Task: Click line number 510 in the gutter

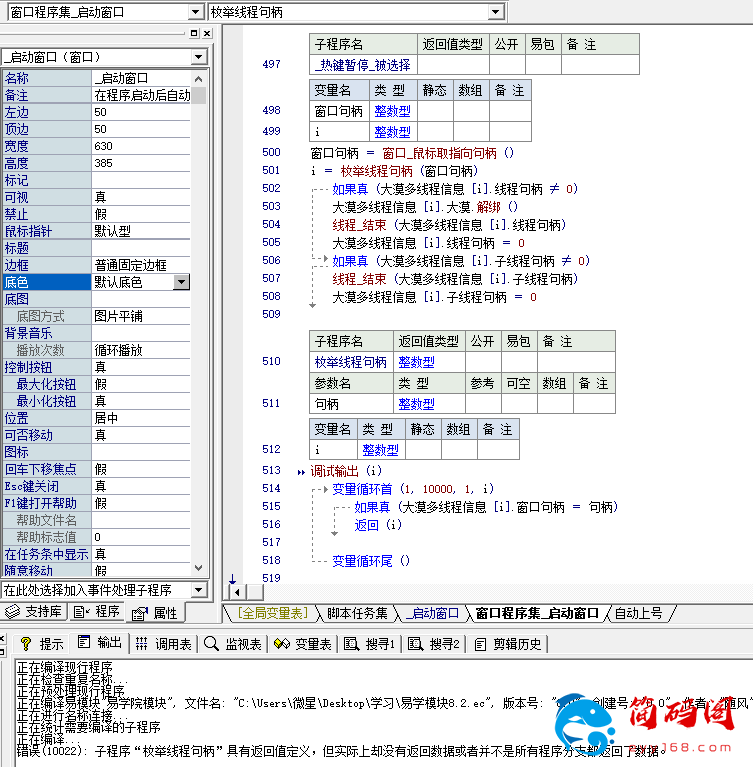Action: click(x=271, y=361)
